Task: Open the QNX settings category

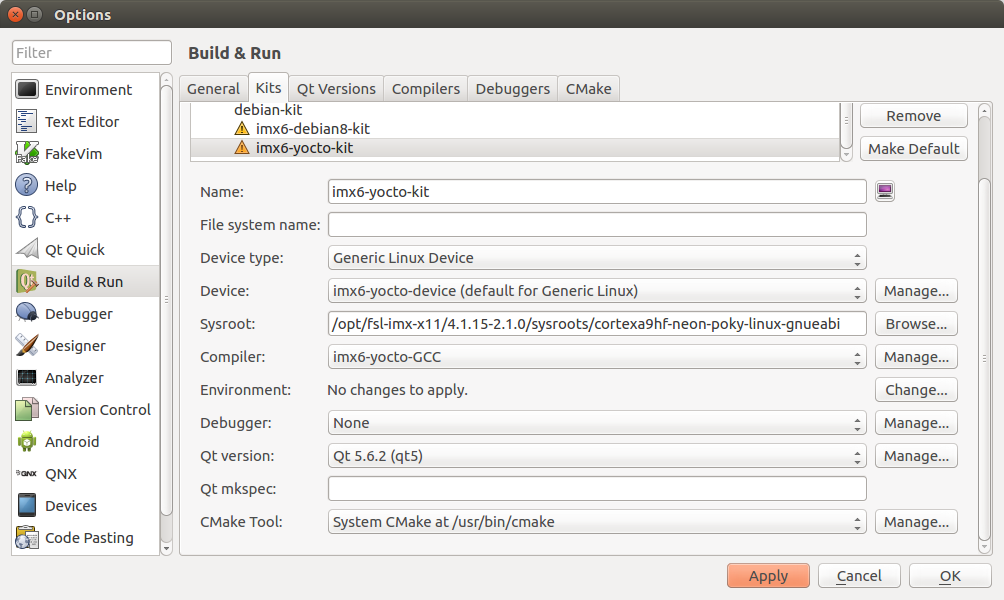Action: pyautogui.click(x=60, y=474)
